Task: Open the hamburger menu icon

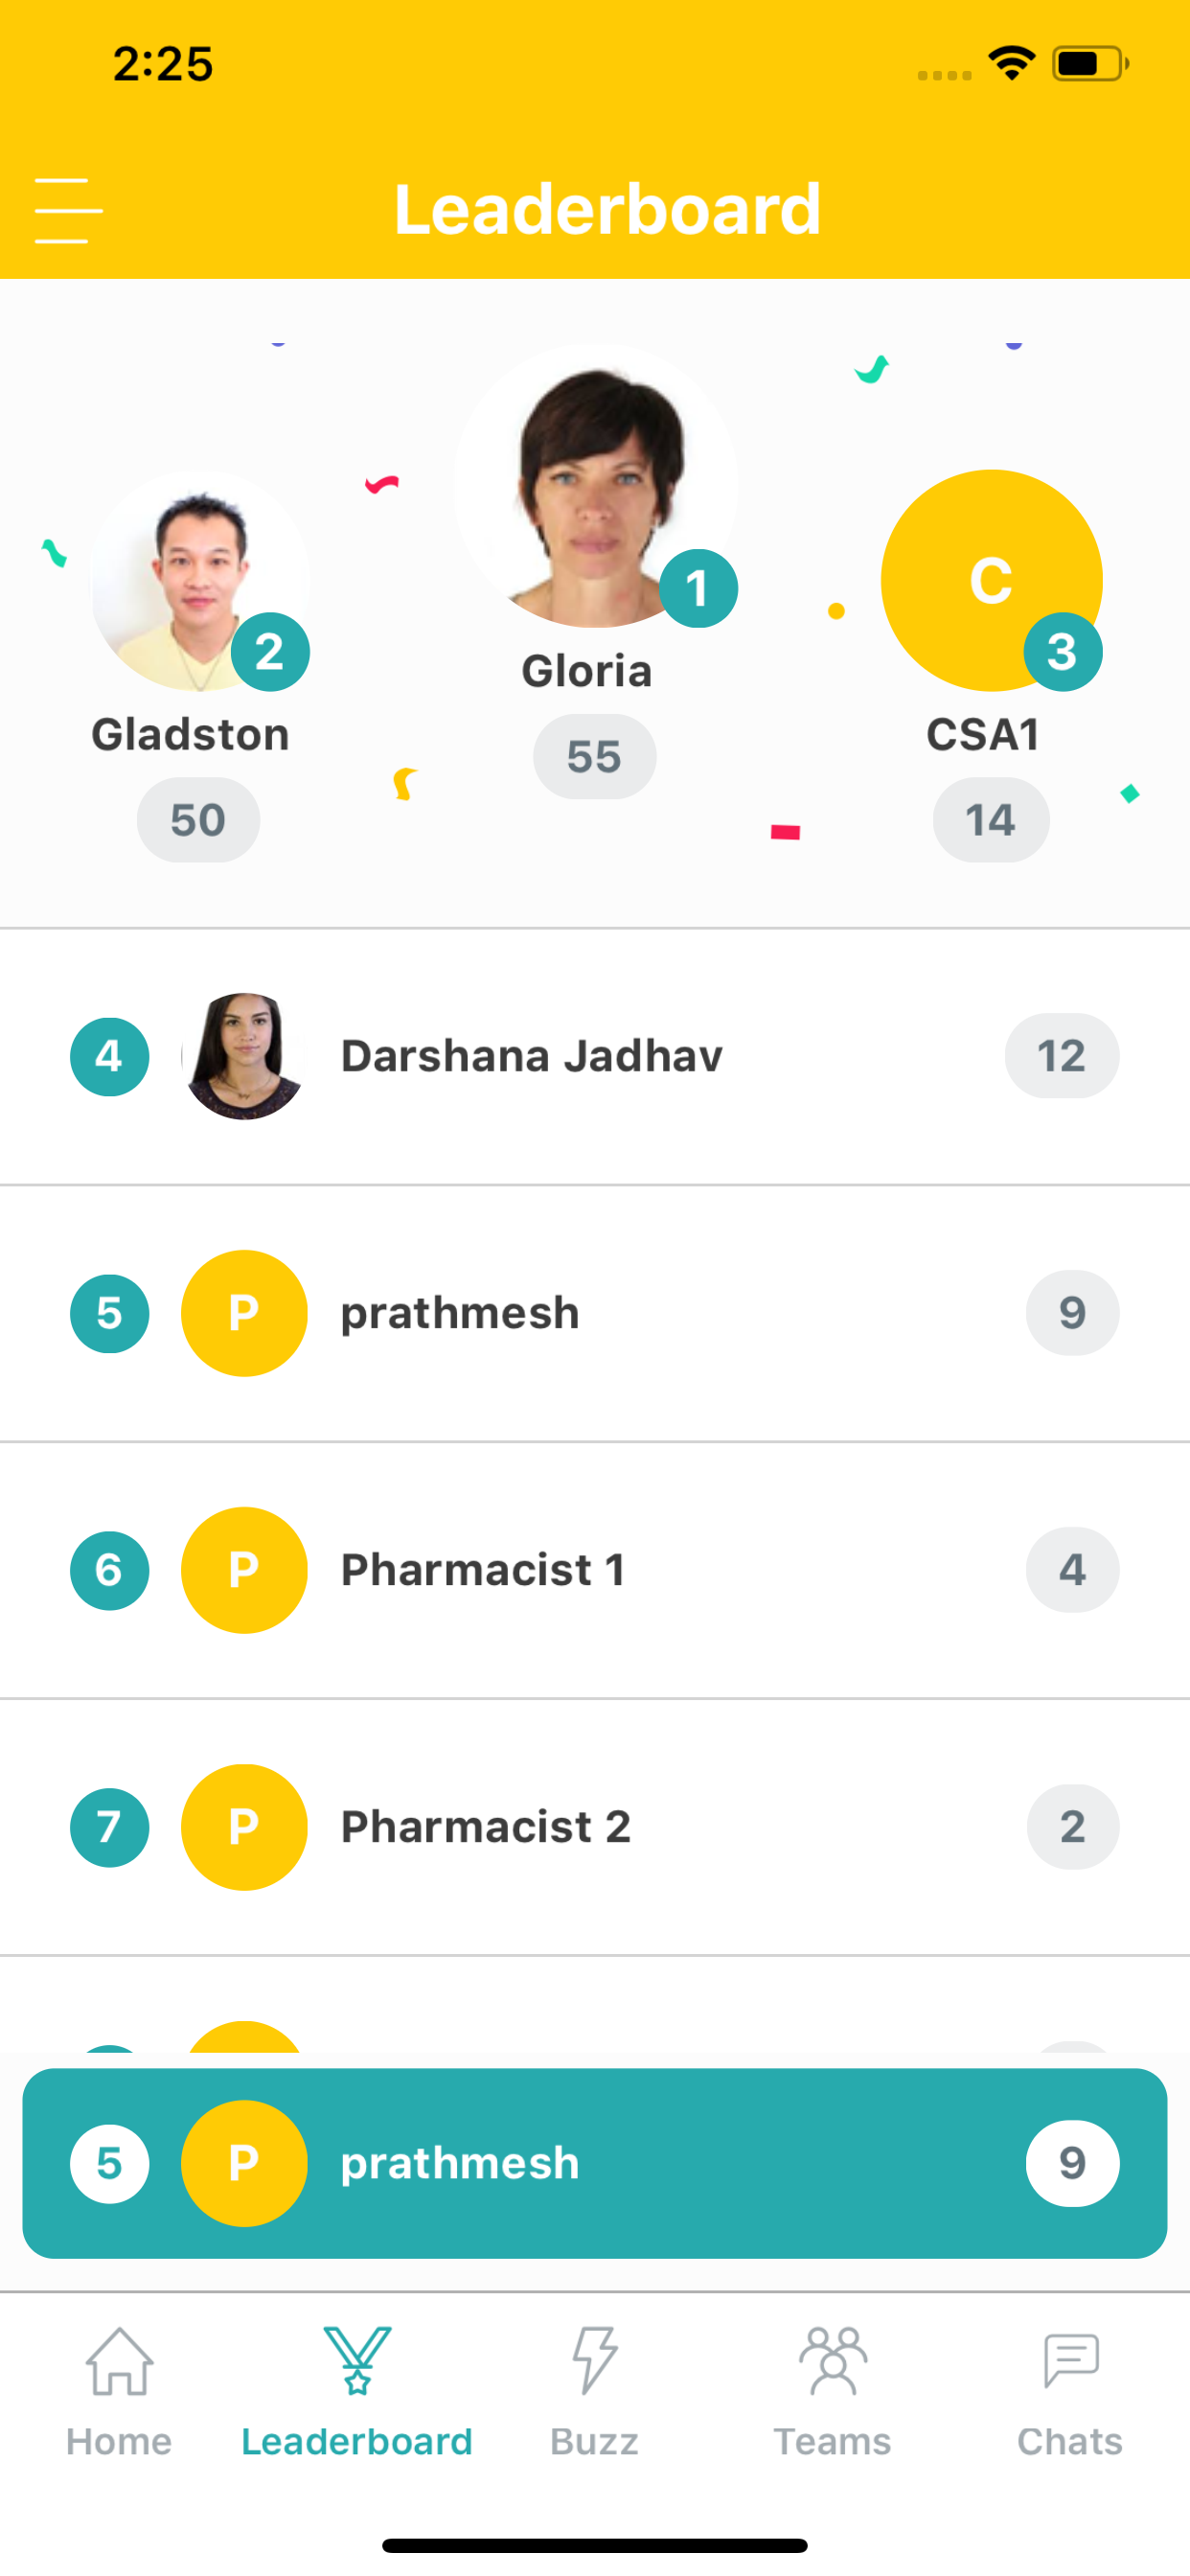Action: pos(68,211)
